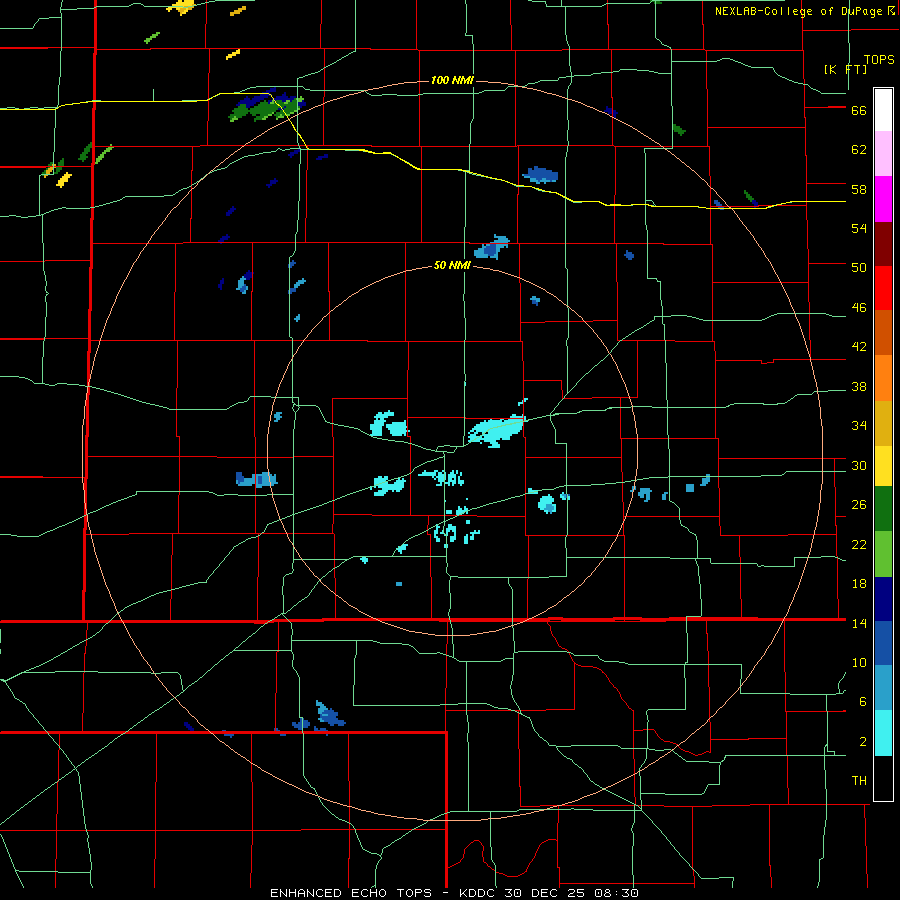Select the navy blue legend swatch

883,599
